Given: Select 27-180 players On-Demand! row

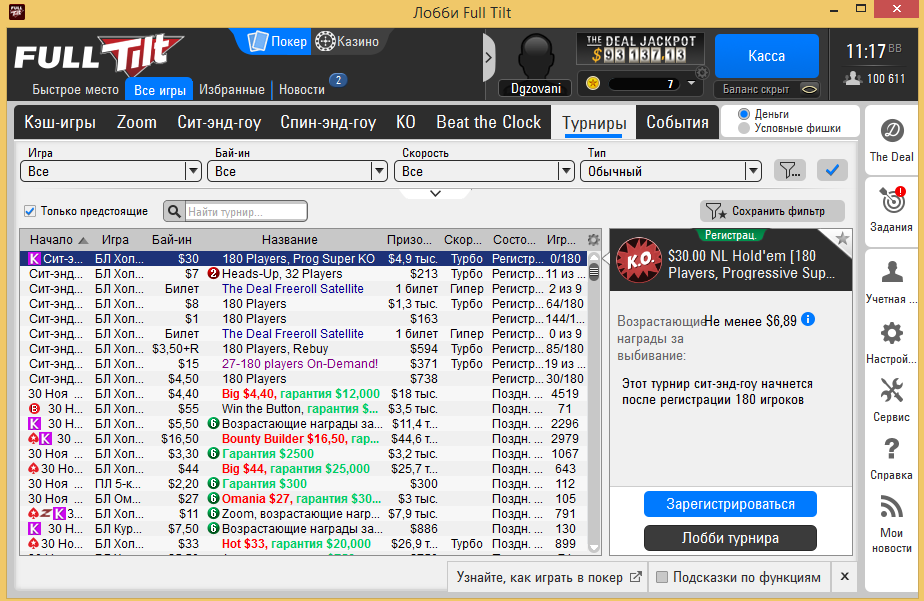Looking at the screenshot, I should click(305, 364).
